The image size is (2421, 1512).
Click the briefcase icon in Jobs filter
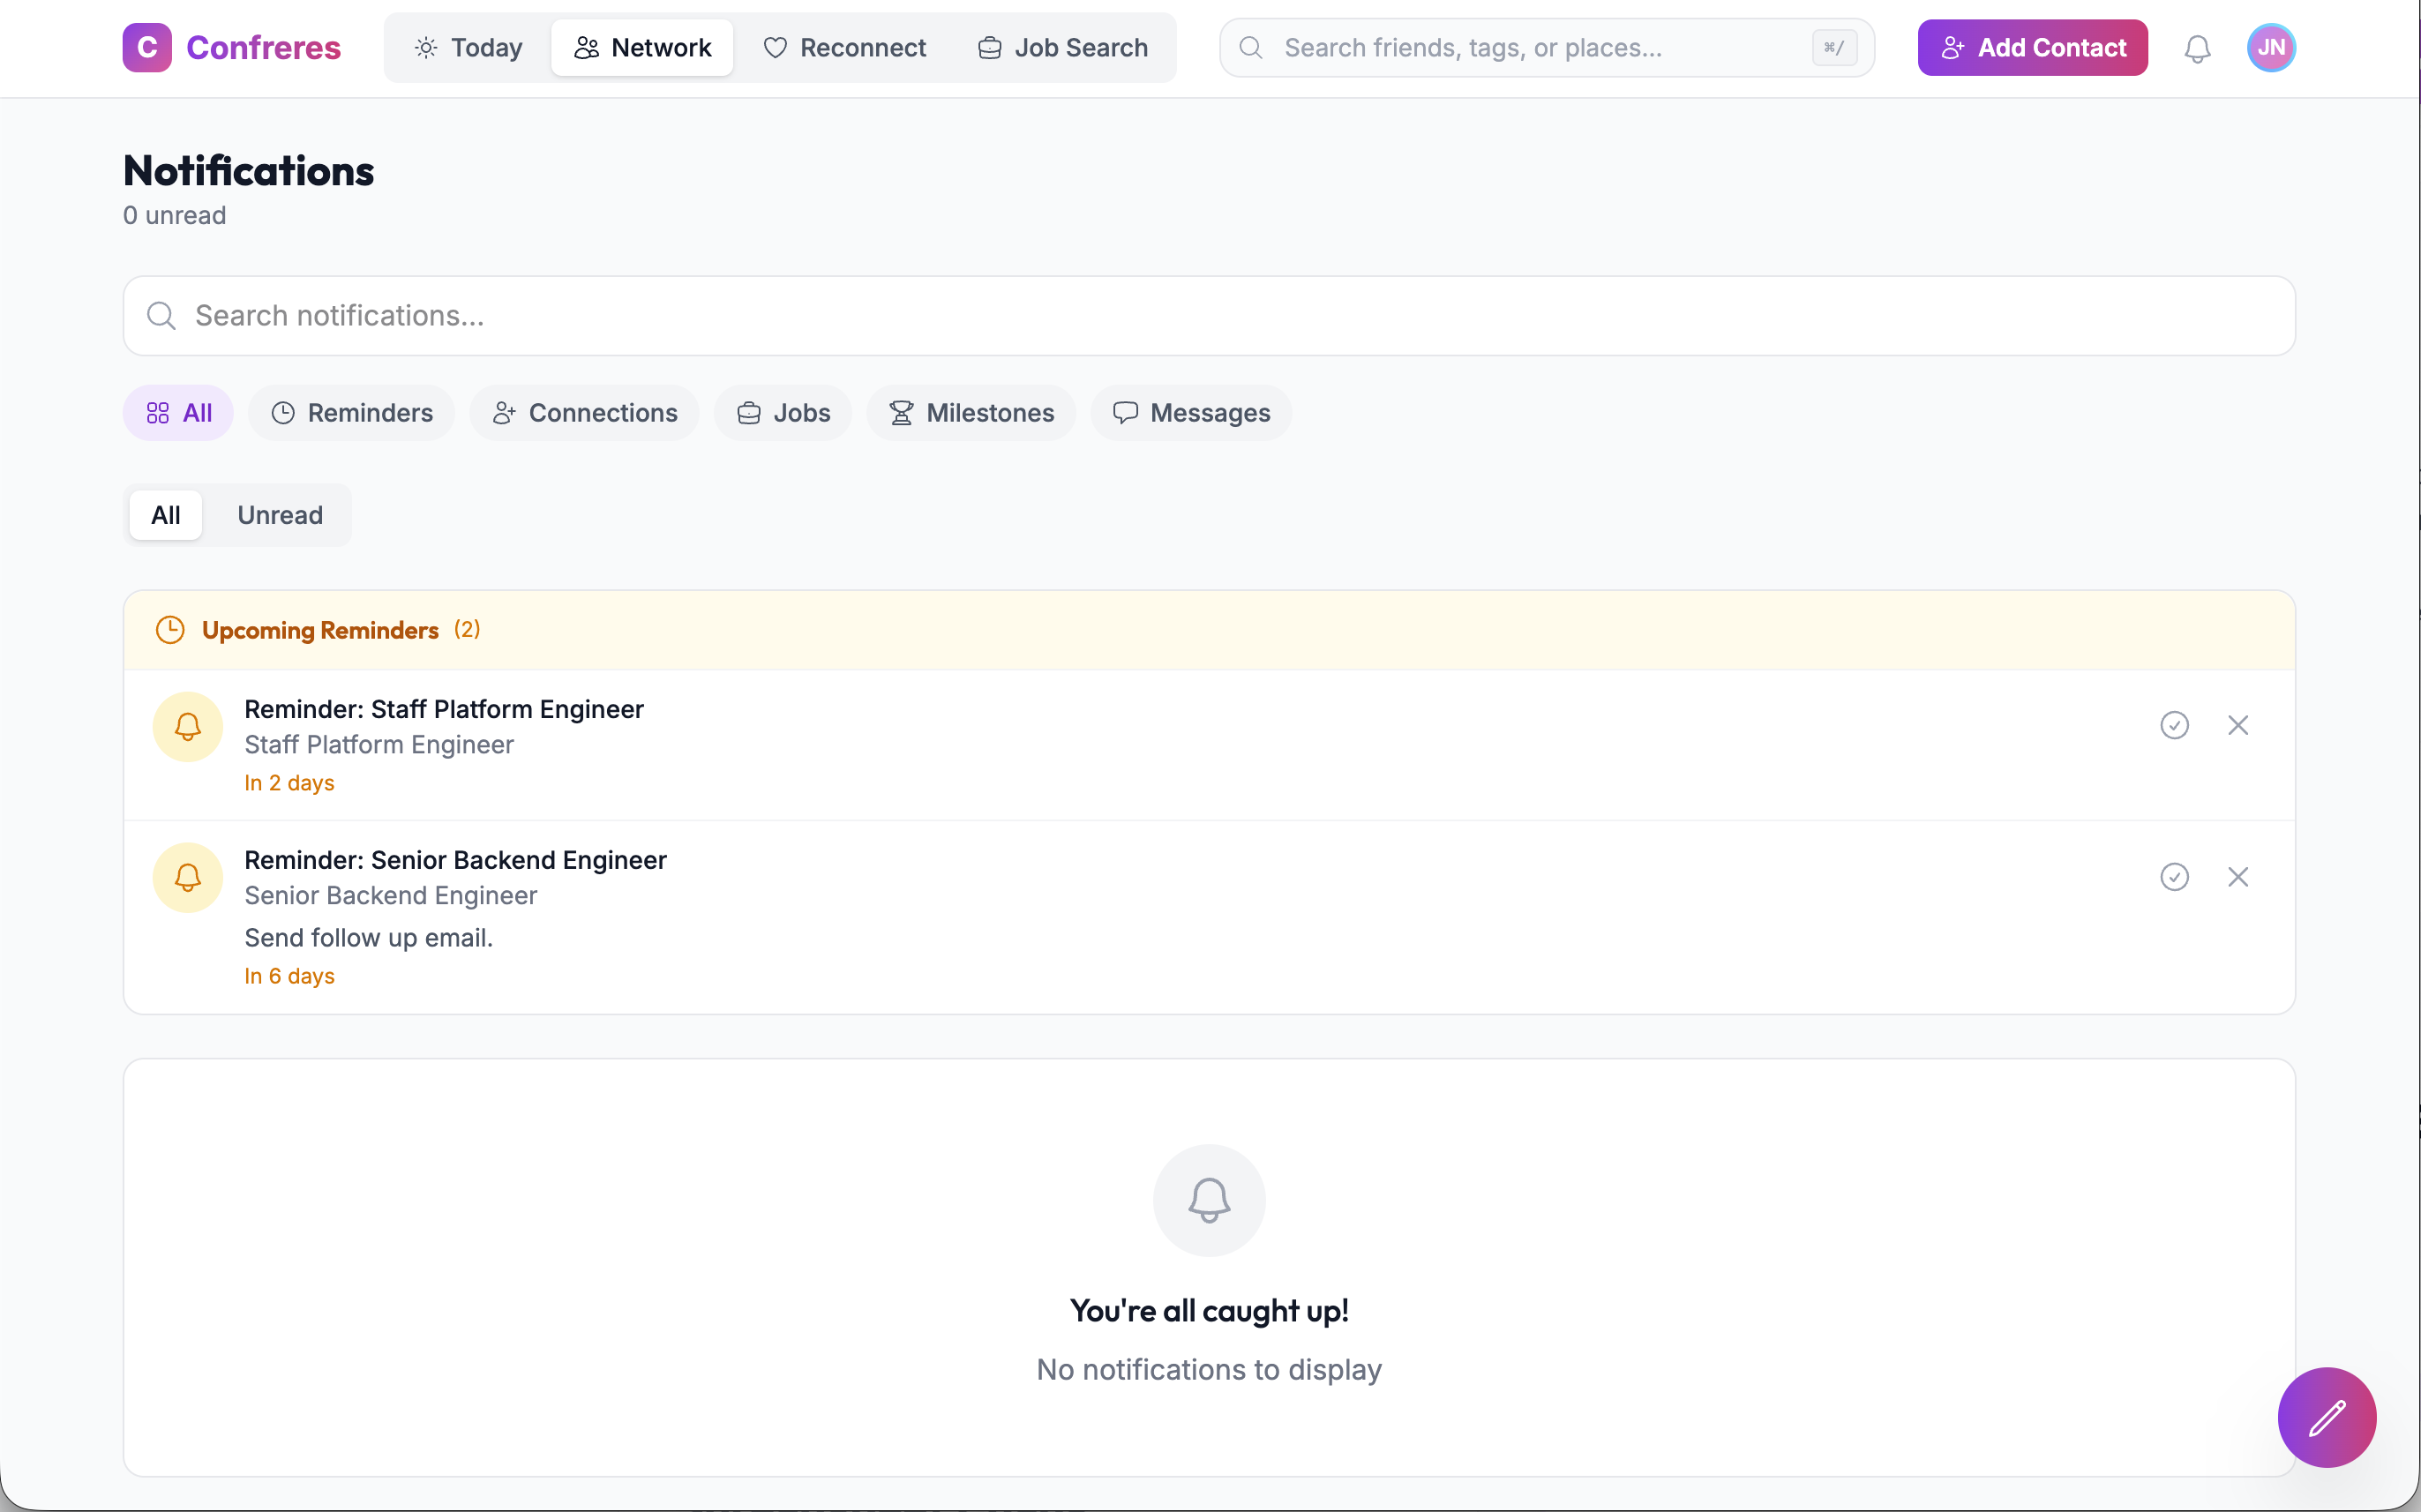pos(748,412)
